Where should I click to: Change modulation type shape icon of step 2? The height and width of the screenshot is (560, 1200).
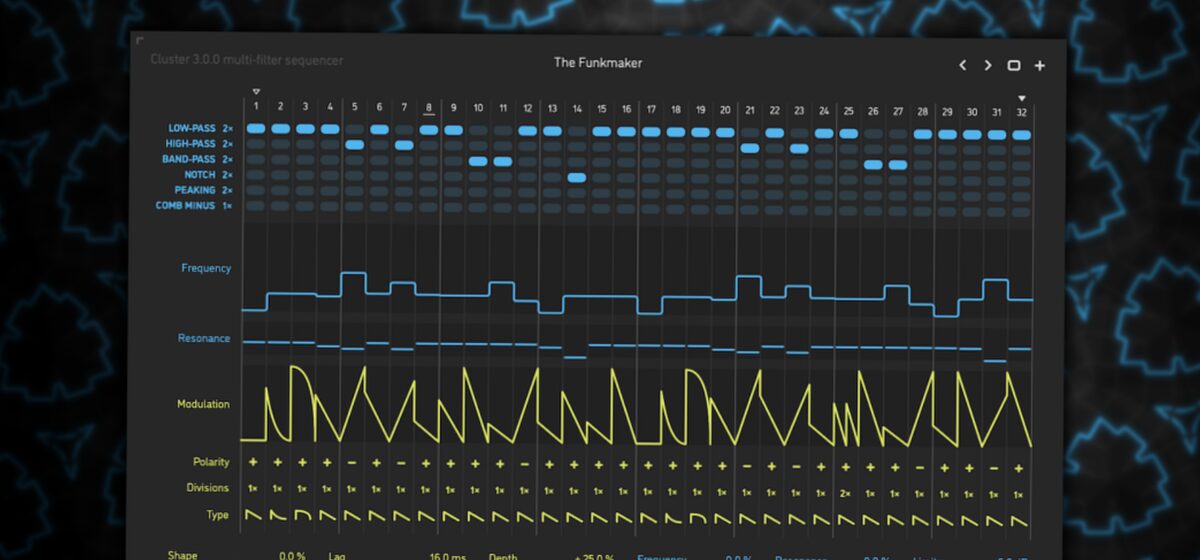coord(277,514)
